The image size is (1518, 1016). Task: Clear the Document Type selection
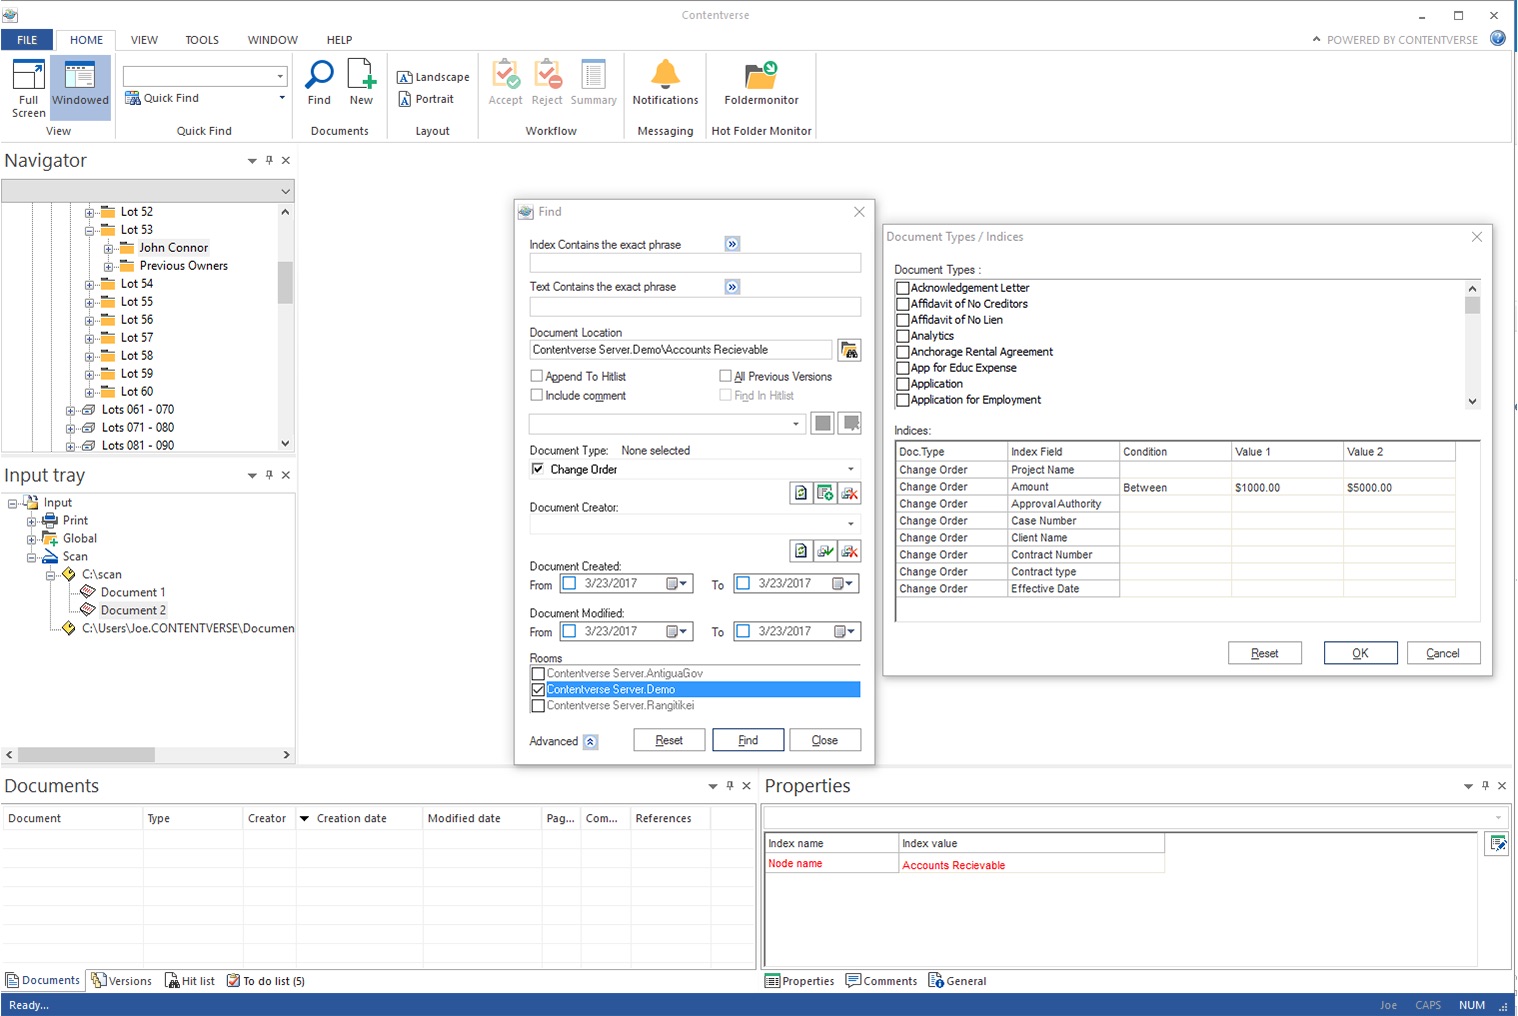(x=850, y=493)
